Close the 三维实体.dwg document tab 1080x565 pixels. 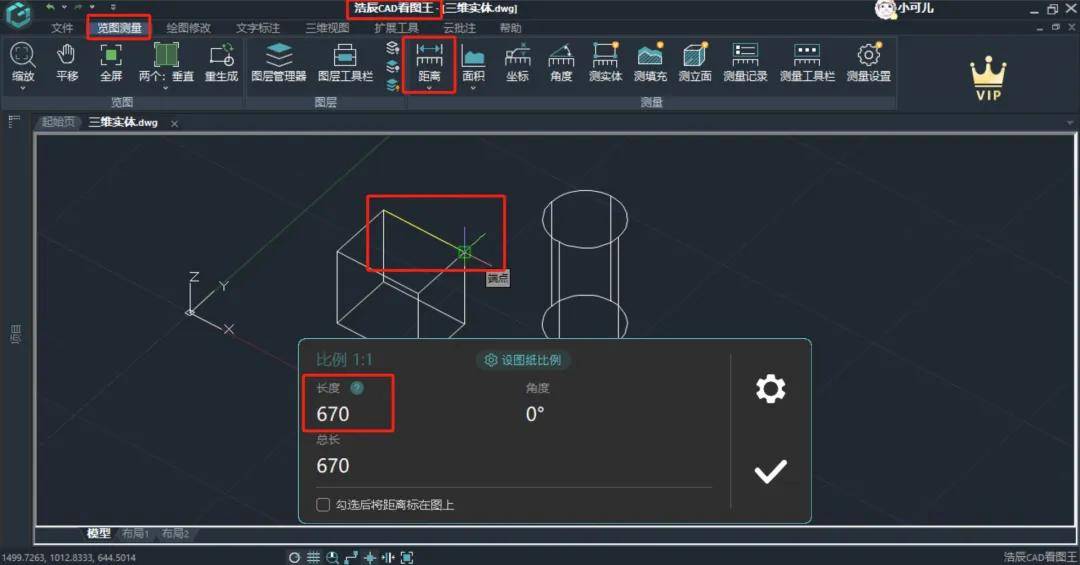coord(174,123)
